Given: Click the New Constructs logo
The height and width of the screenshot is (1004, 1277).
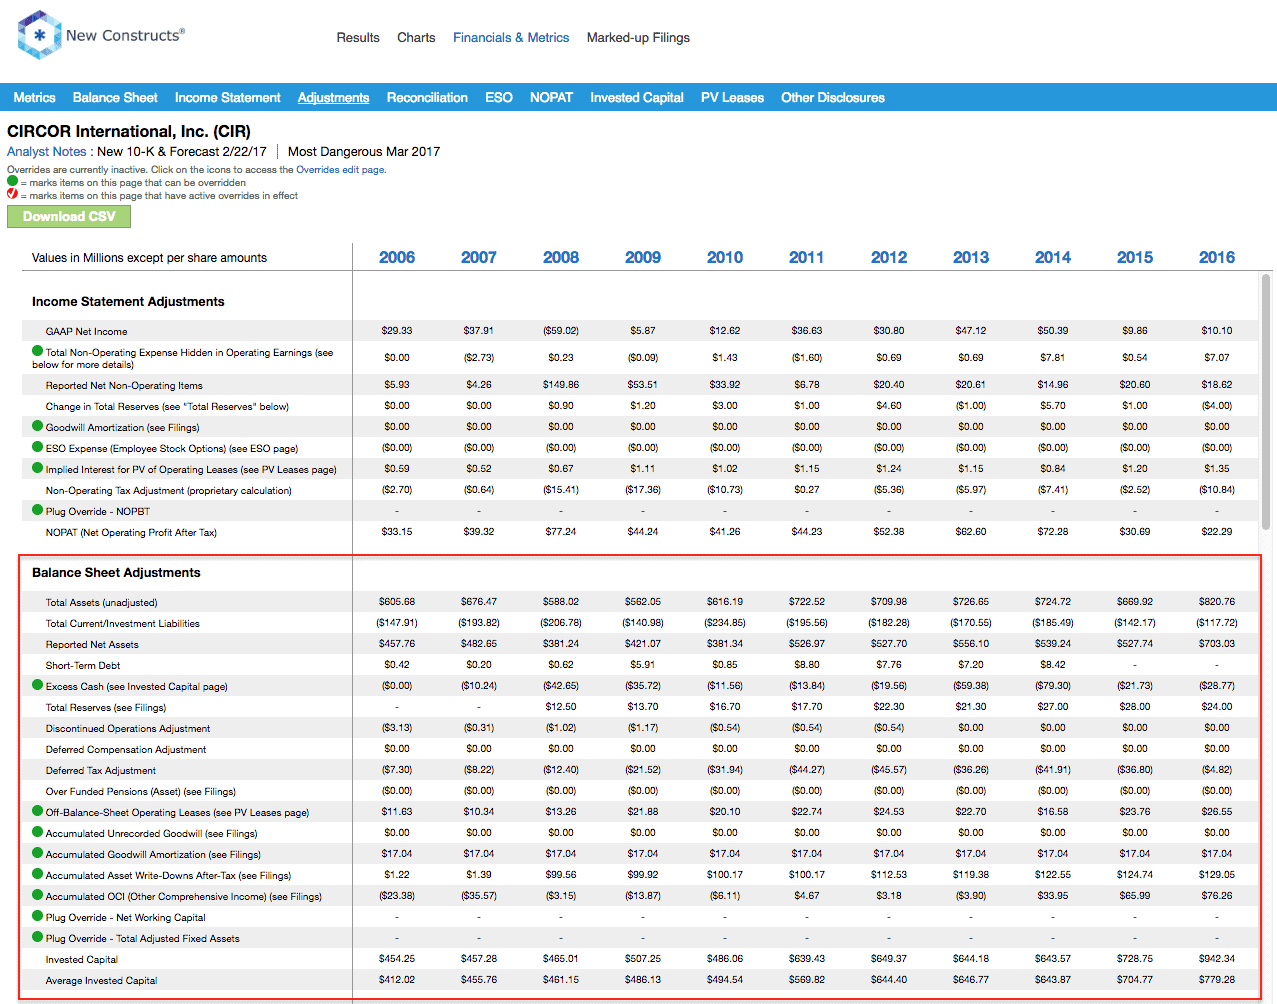Looking at the screenshot, I should click(x=101, y=35).
